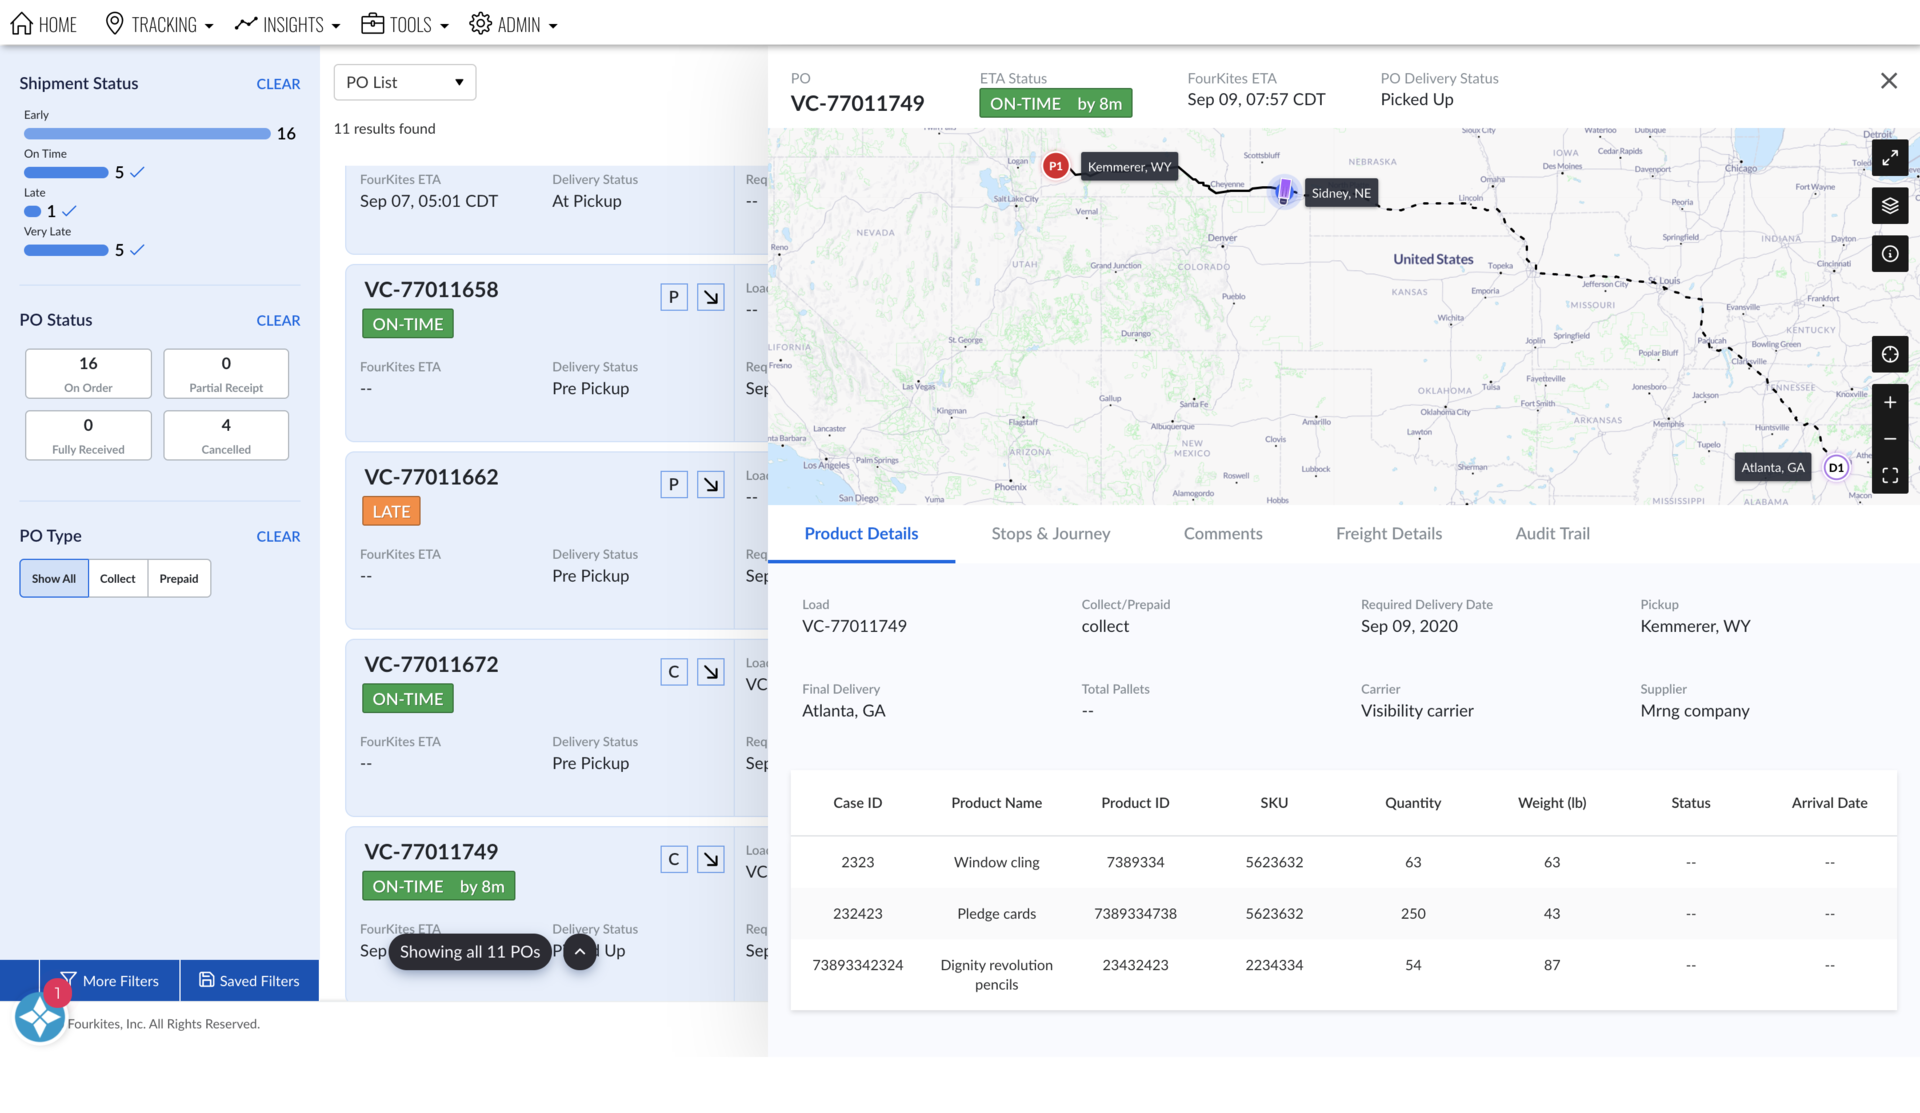
Task: Recenter map with crosshair icon
Action: click(x=1889, y=354)
